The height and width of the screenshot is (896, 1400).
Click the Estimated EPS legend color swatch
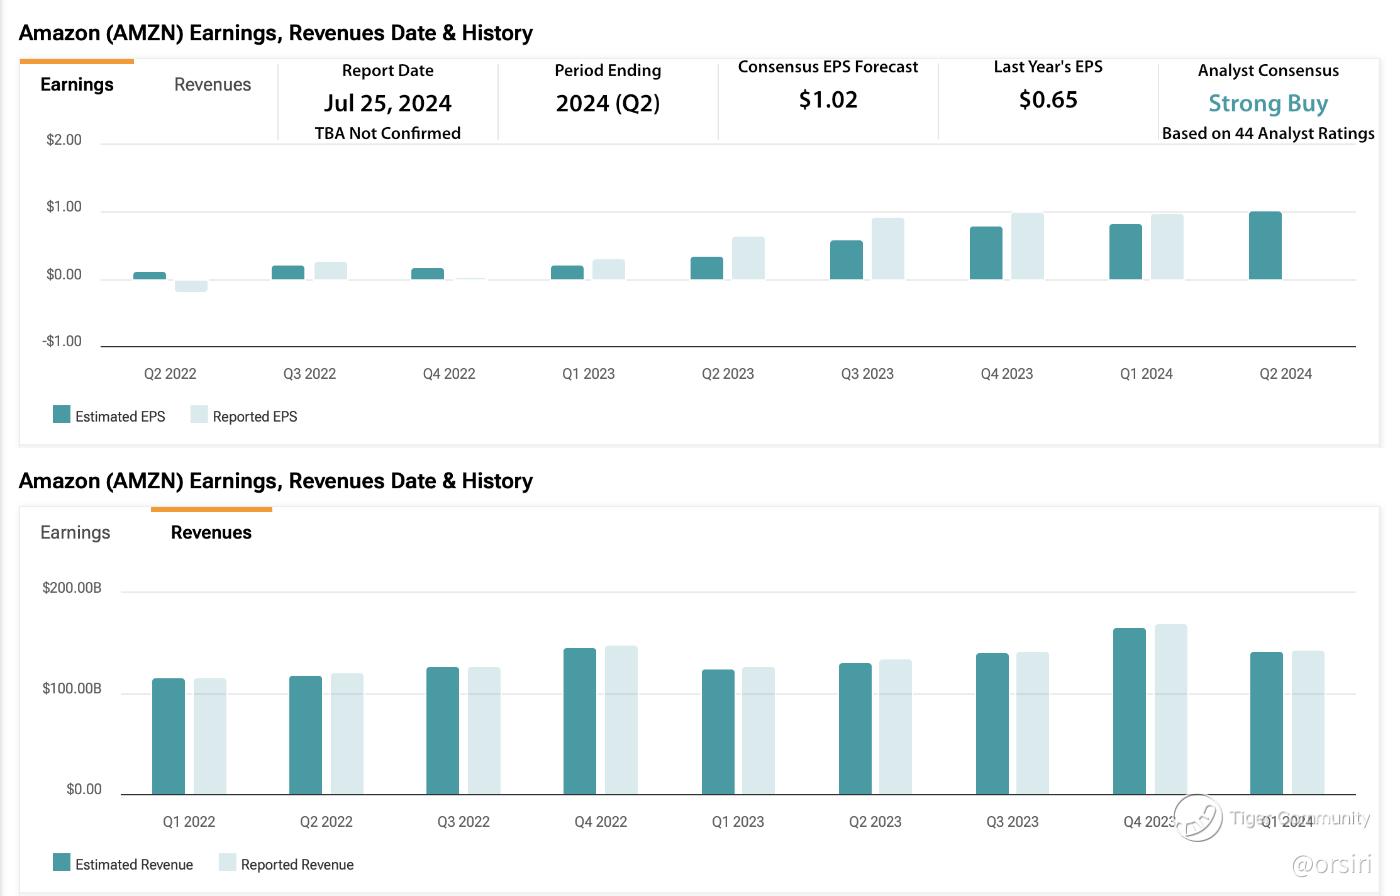pyautogui.click(x=62, y=415)
